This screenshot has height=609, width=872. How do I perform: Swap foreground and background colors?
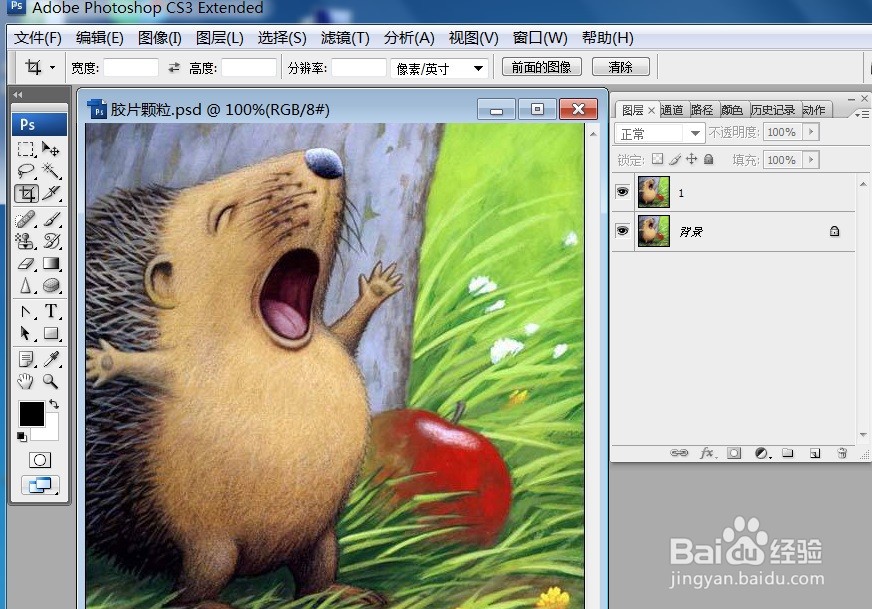pyautogui.click(x=54, y=404)
